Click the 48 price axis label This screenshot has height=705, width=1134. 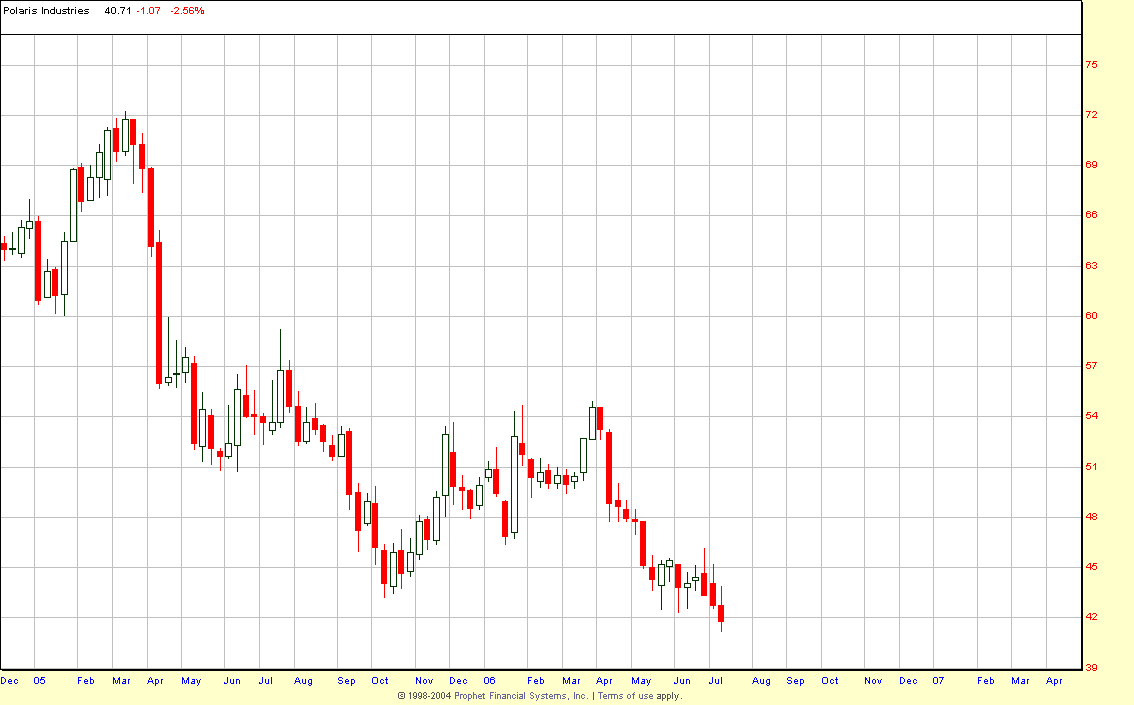click(x=1091, y=517)
